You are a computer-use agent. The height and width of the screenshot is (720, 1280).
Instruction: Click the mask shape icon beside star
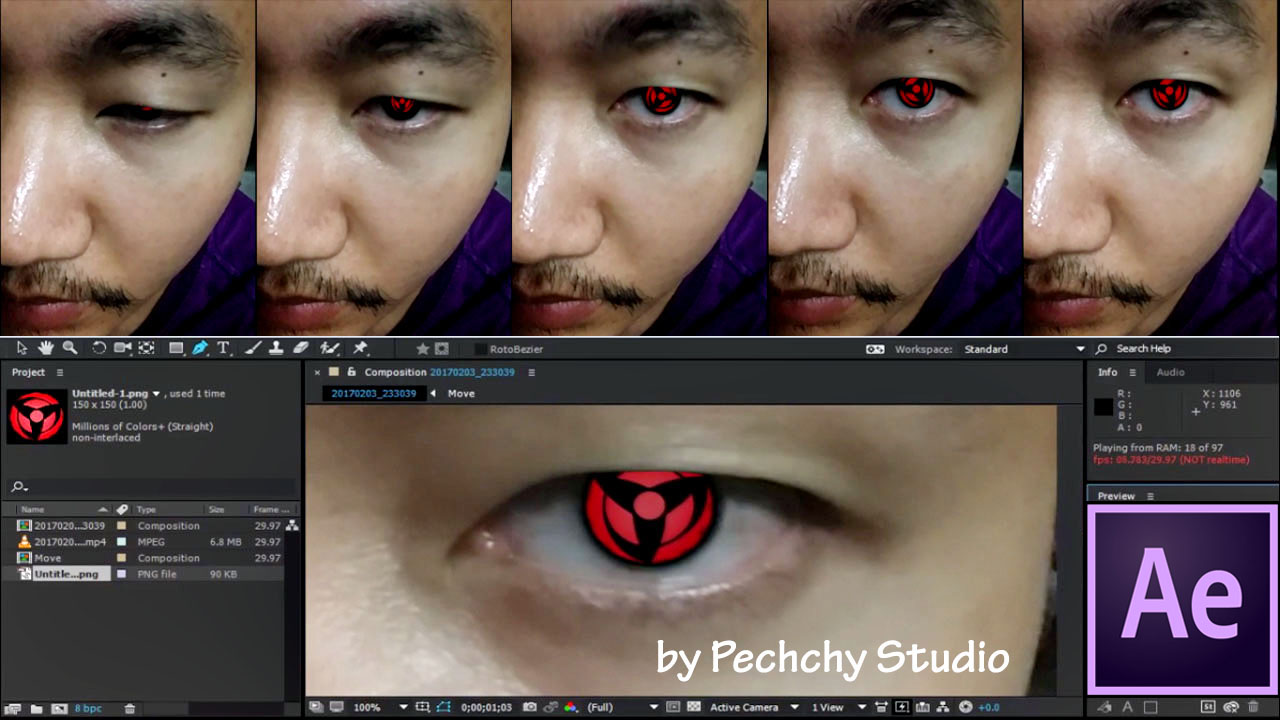(441, 349)
